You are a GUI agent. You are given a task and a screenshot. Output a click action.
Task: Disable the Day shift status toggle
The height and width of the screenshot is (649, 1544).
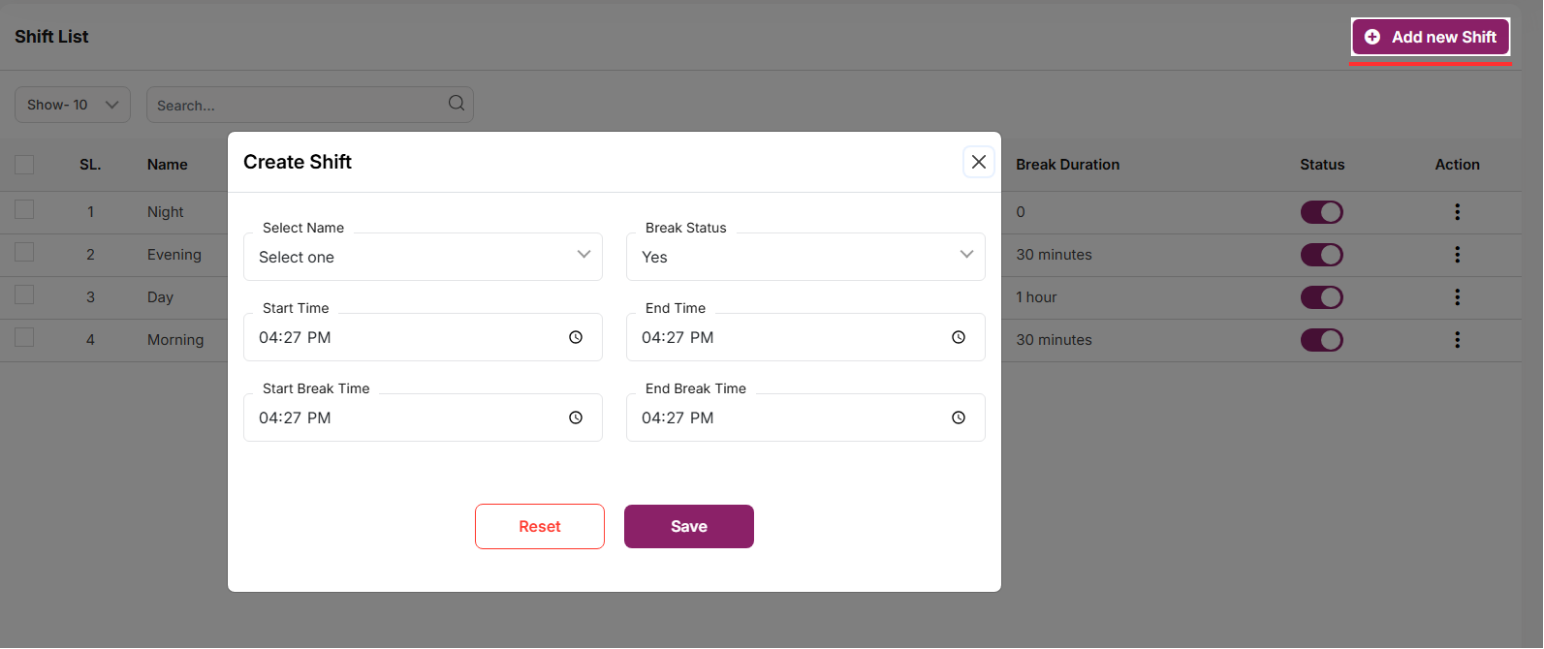1321,297
